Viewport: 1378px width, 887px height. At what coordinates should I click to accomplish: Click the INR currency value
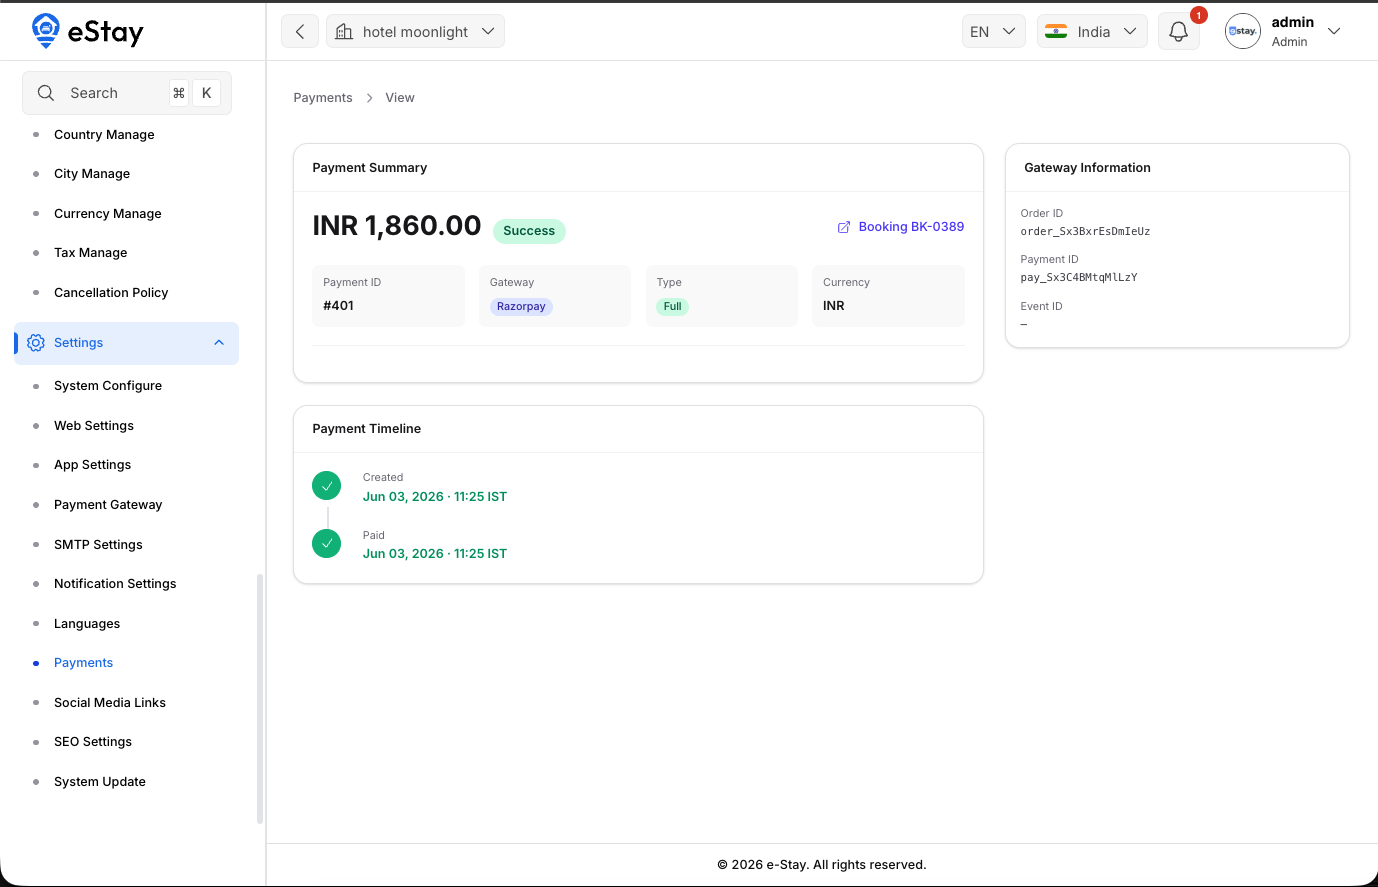click(834, 306)
